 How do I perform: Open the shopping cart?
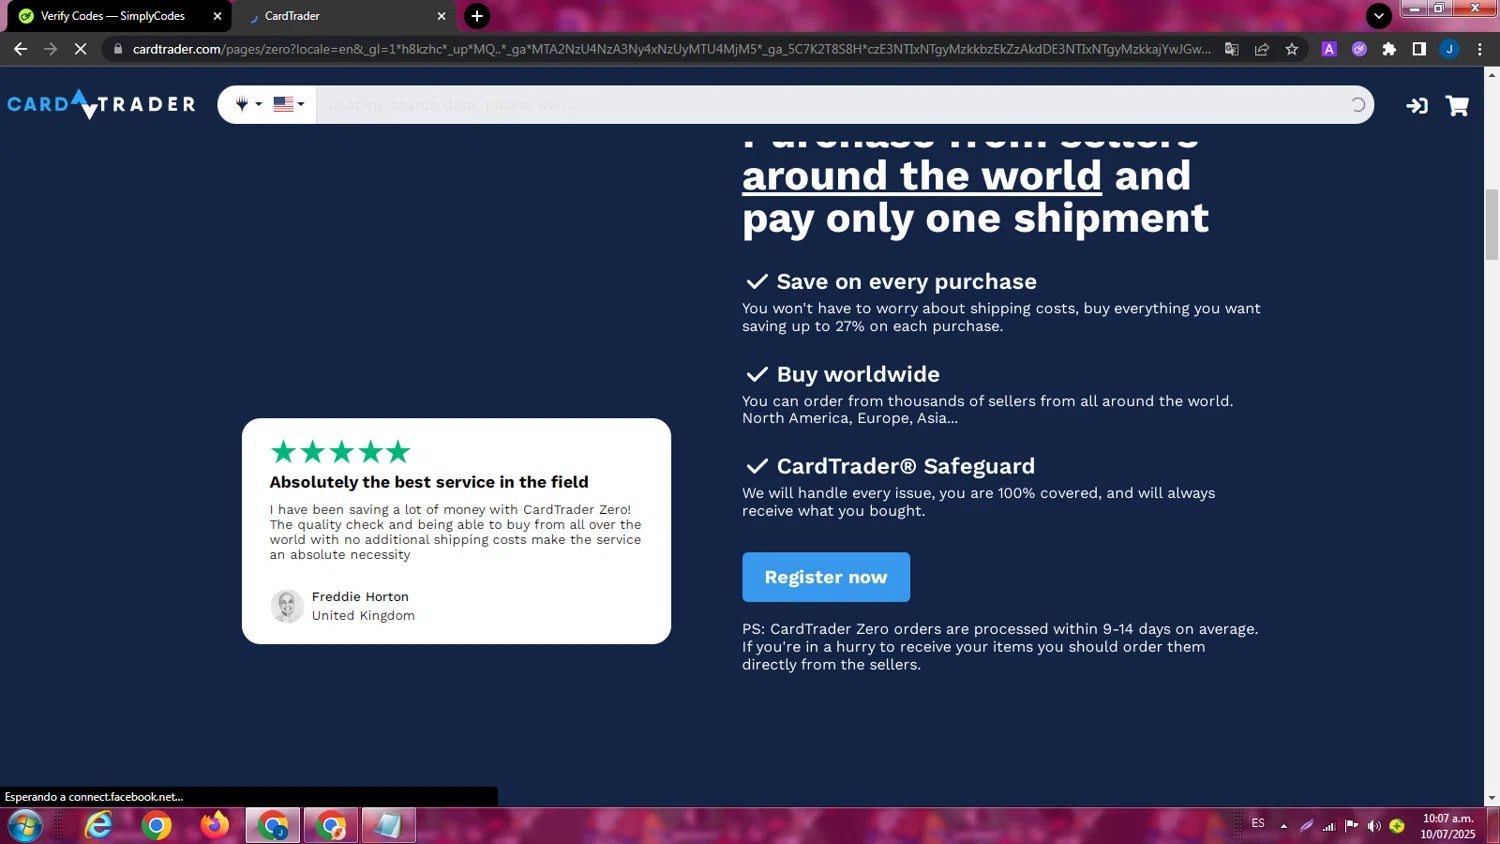pyautogui.click(x=1458, y=105)
